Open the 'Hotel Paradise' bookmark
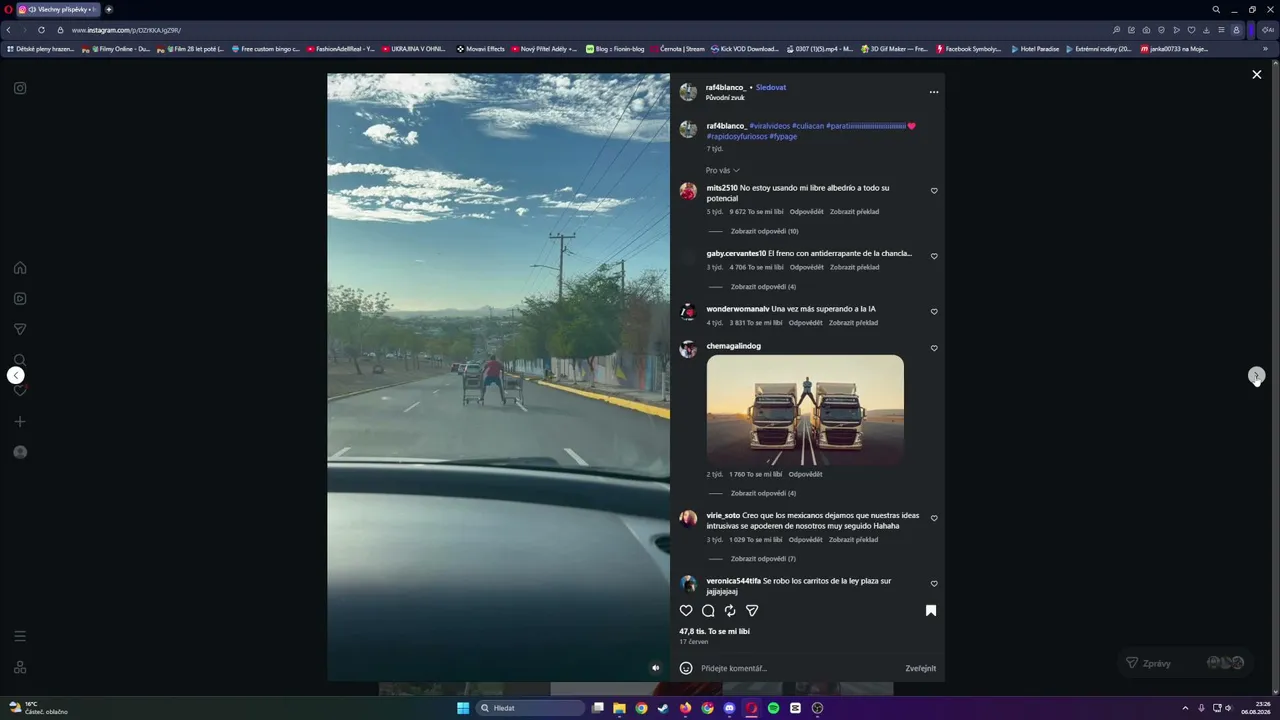1280x720 pixels. [1035, 49]
